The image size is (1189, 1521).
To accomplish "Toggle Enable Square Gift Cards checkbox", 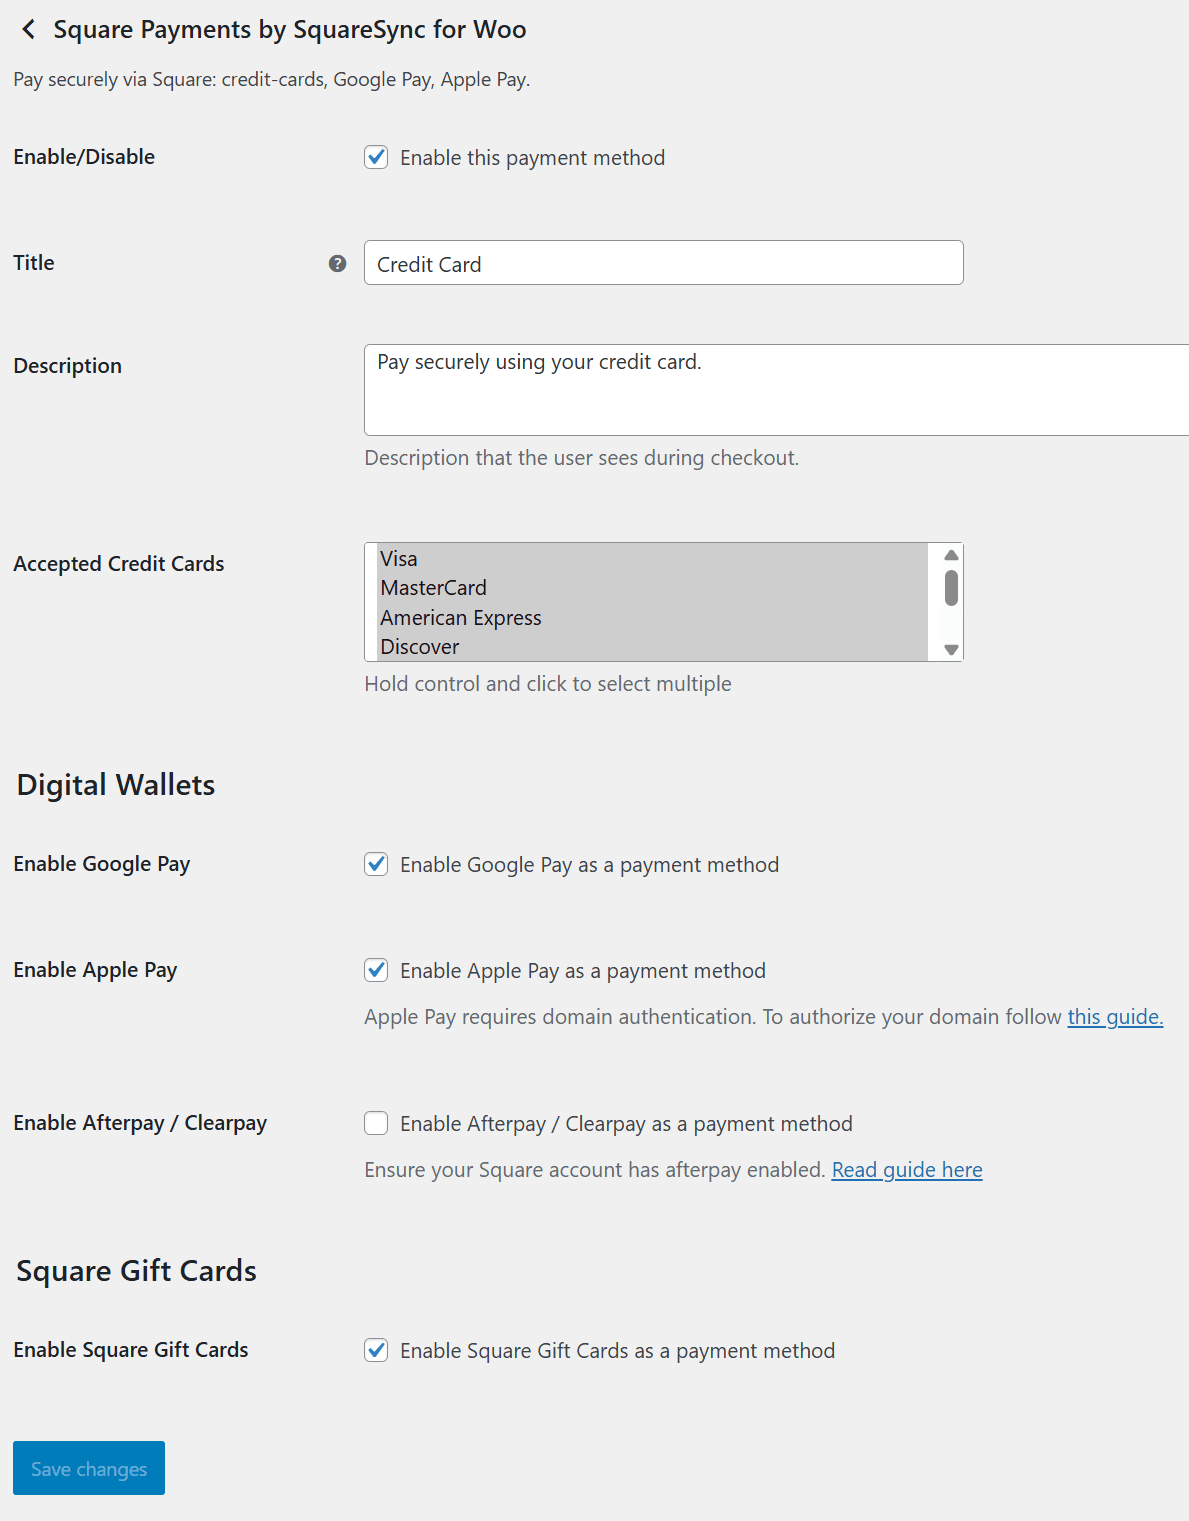I will tap(376, 1350).
